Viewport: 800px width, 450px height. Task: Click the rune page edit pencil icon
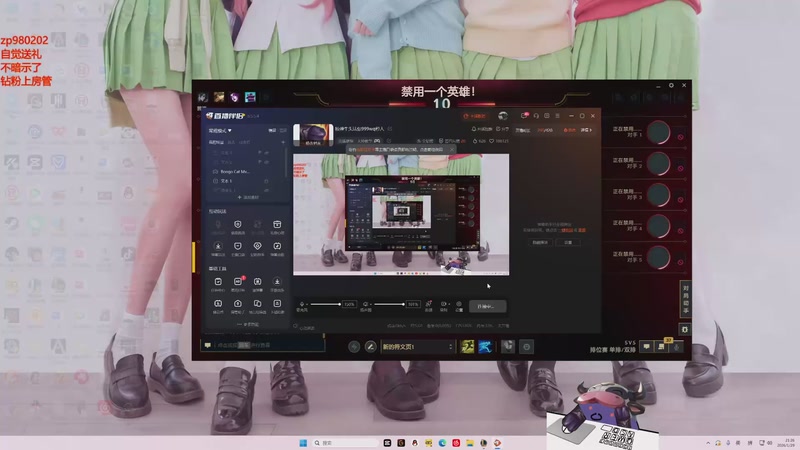point(370,347)
